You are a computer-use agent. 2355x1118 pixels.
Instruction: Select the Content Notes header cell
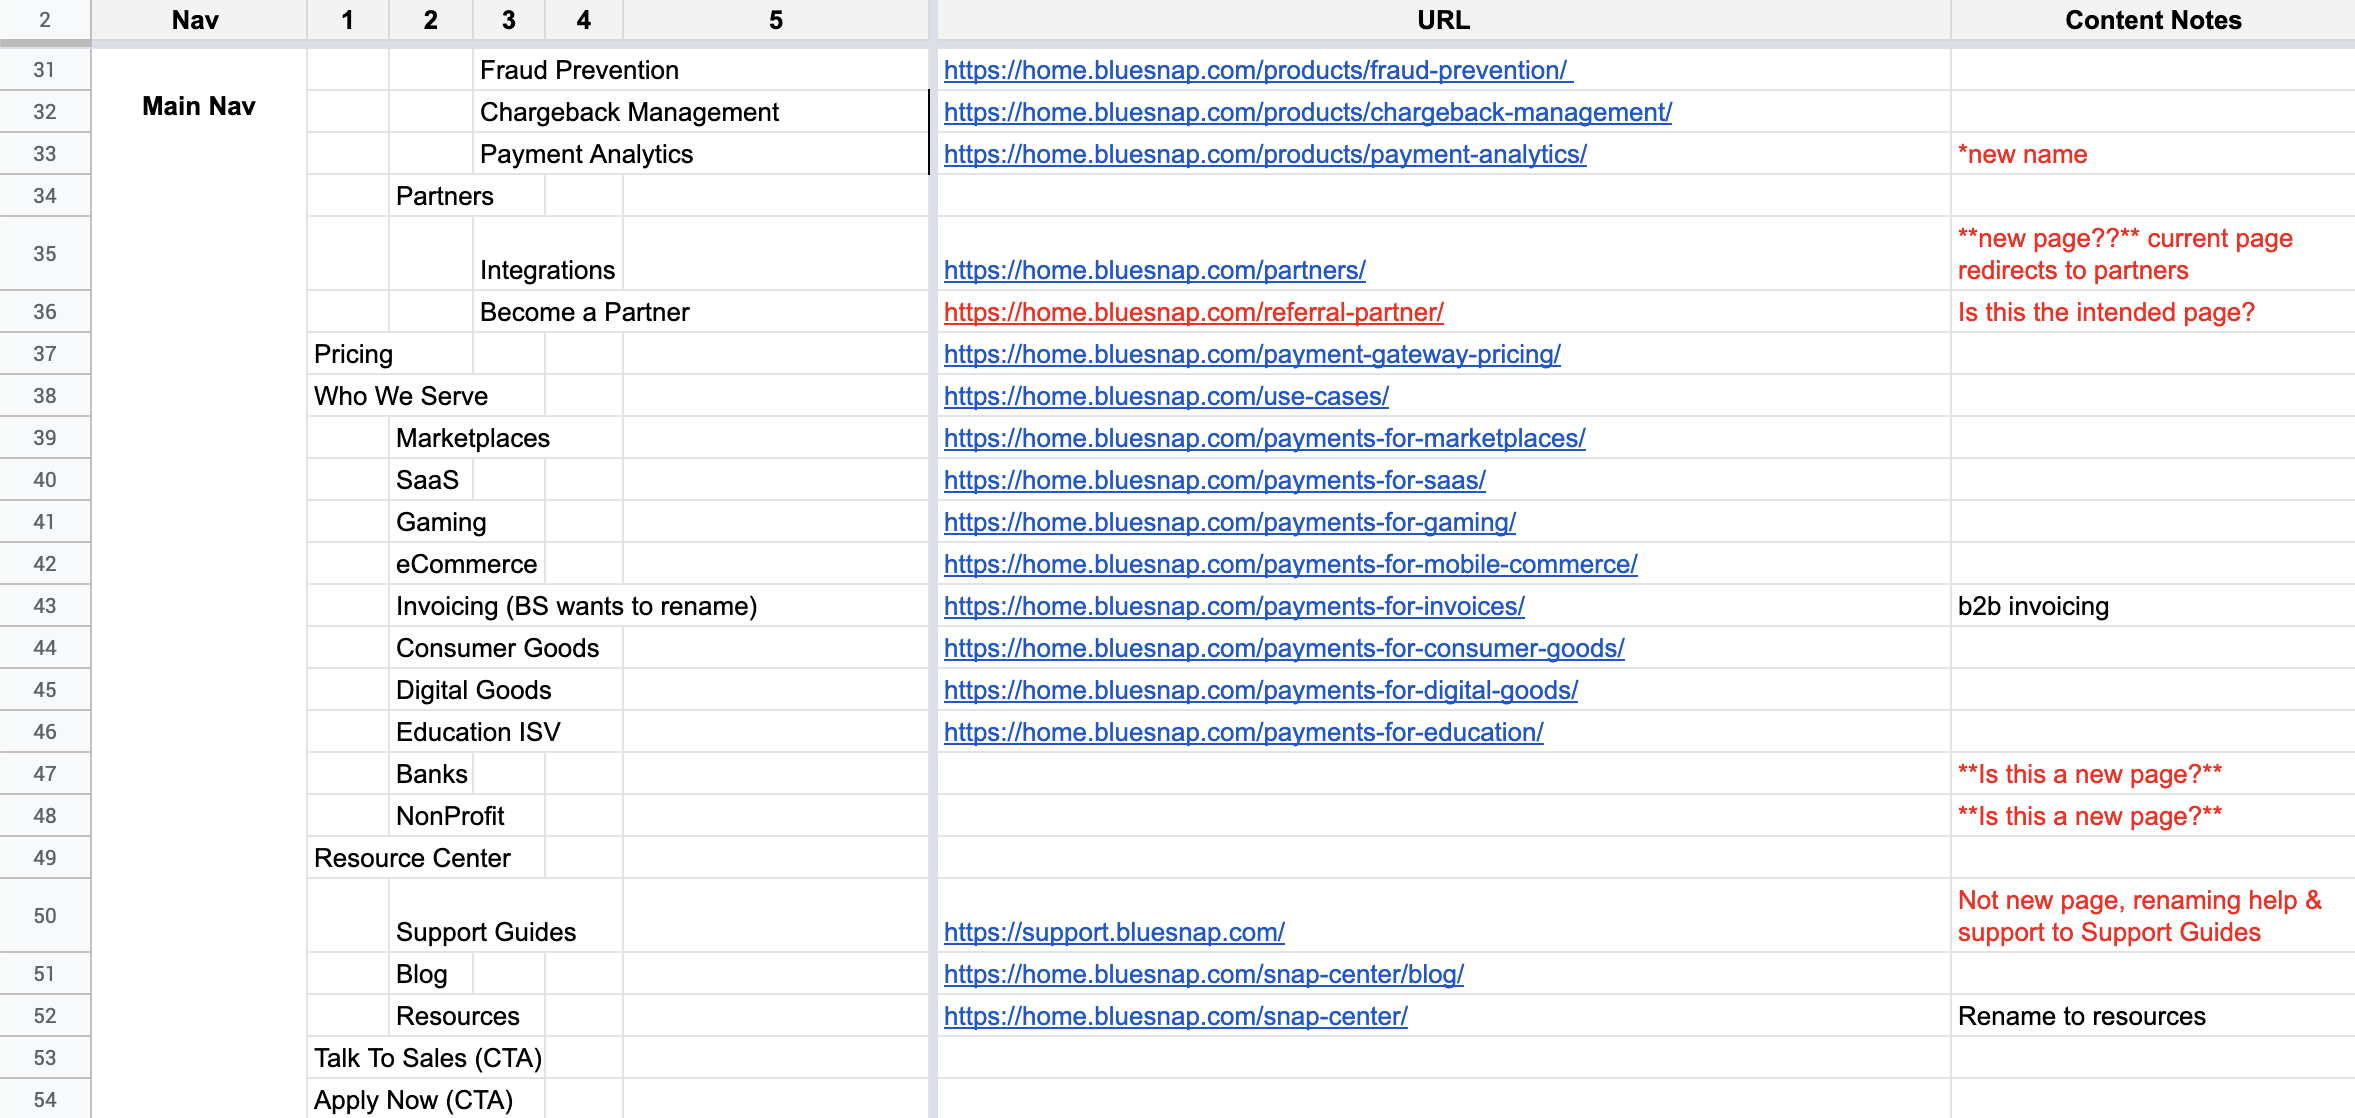tap(2152, 20)
